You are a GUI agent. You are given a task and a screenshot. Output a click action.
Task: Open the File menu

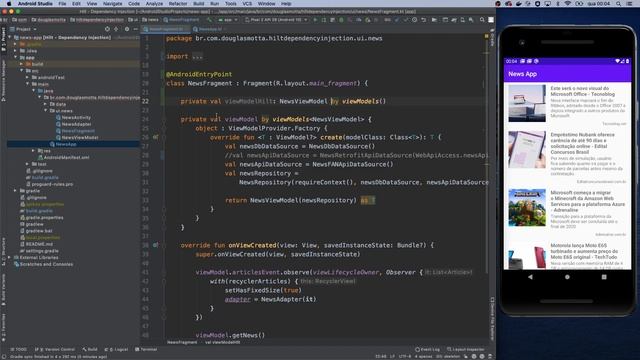coord(62,4)
